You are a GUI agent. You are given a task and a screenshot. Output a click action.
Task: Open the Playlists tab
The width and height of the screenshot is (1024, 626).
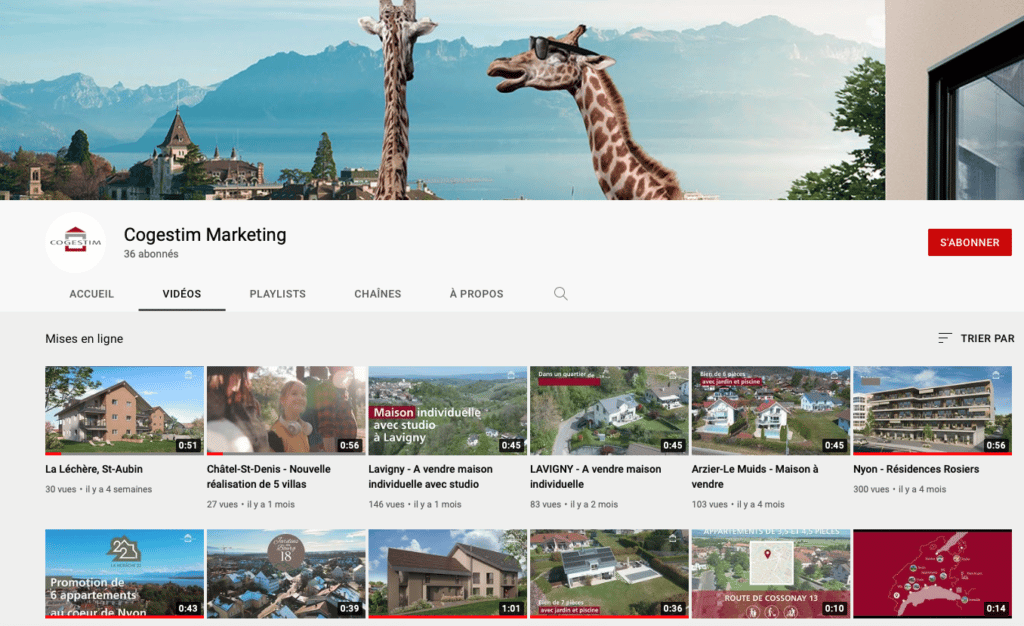(278, 294)
